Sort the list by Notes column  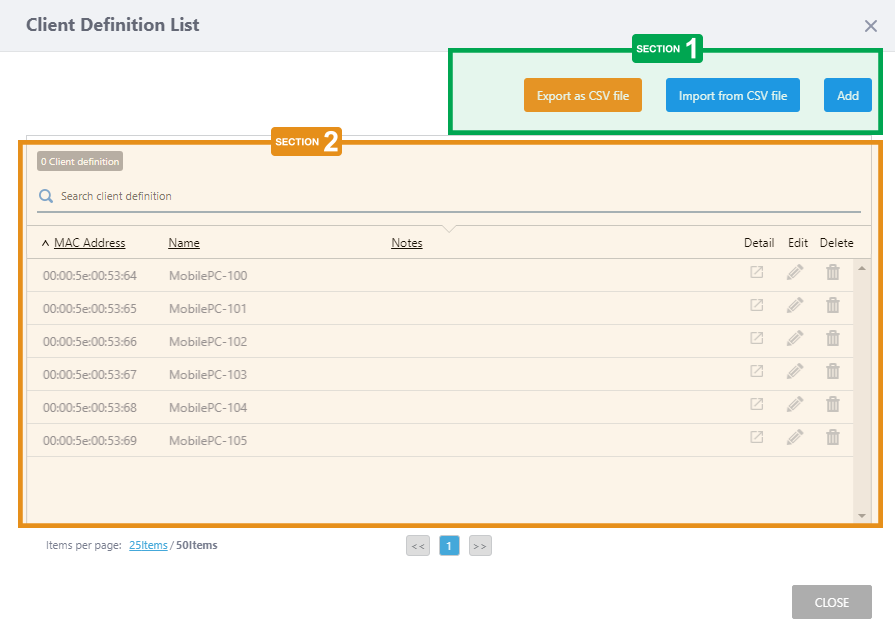[x=406, y=243]
